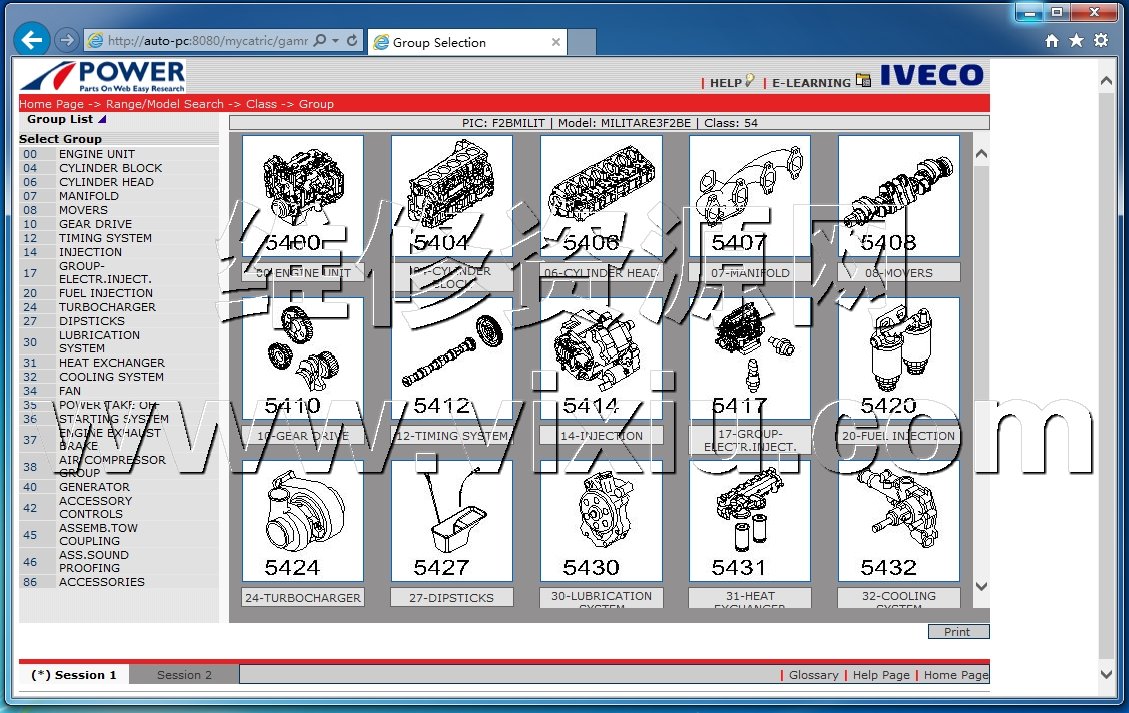The width and height of the screenshot is (1129, 713).
Task: Open the address bar search dropdown arrow
Action: (x=335, y=41)
